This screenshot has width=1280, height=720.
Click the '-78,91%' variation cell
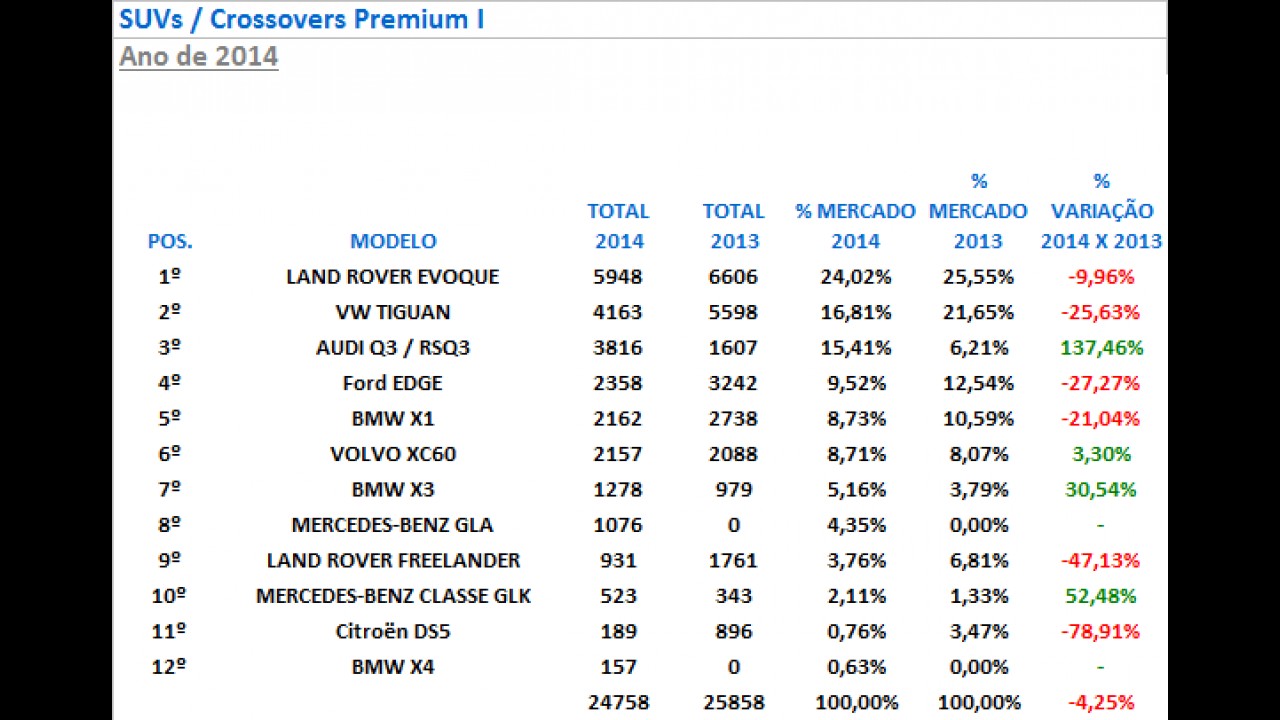click(x=1101, y=632)
